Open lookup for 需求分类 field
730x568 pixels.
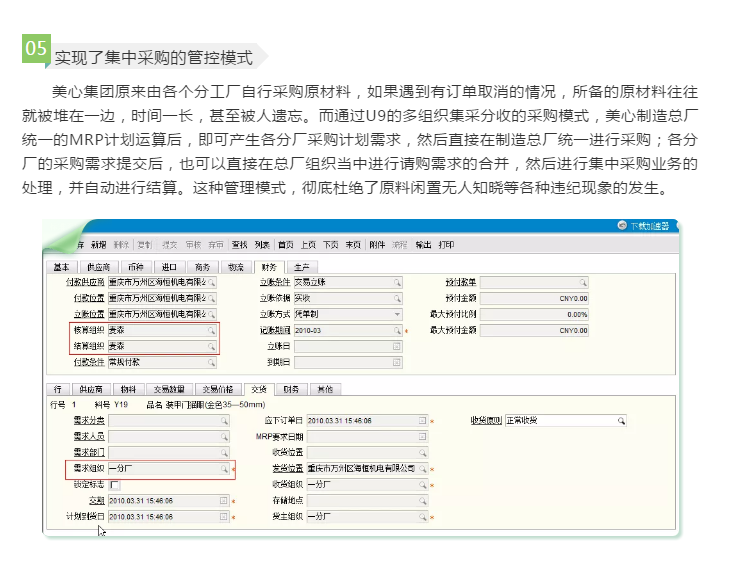point(224,421)
